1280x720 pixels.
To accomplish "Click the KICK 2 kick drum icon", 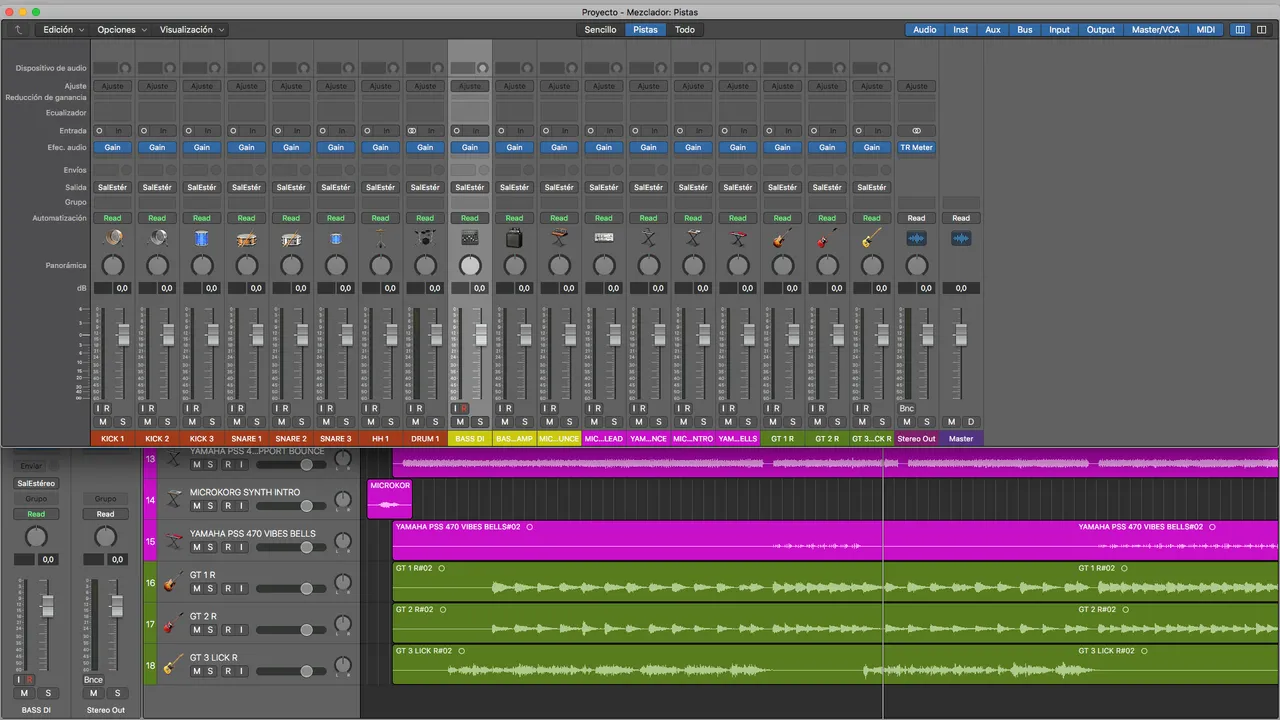I will 157,238.
